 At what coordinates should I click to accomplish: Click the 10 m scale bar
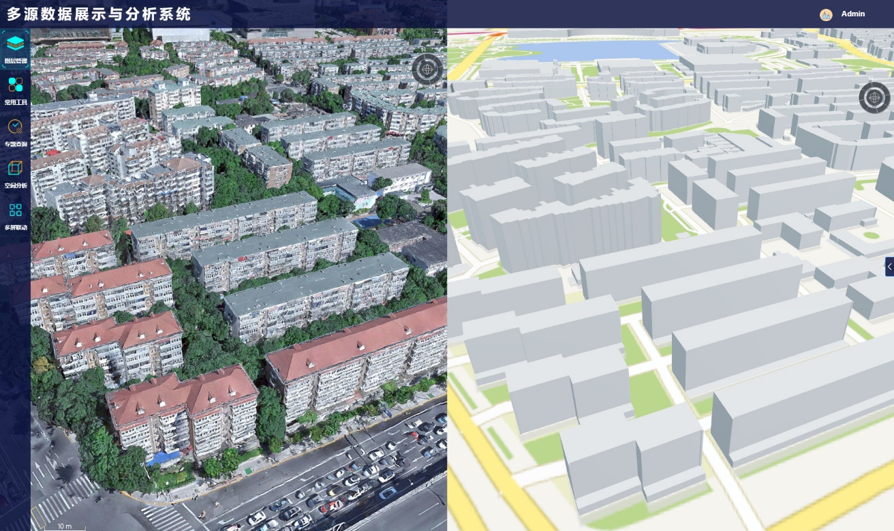point(64,525)
